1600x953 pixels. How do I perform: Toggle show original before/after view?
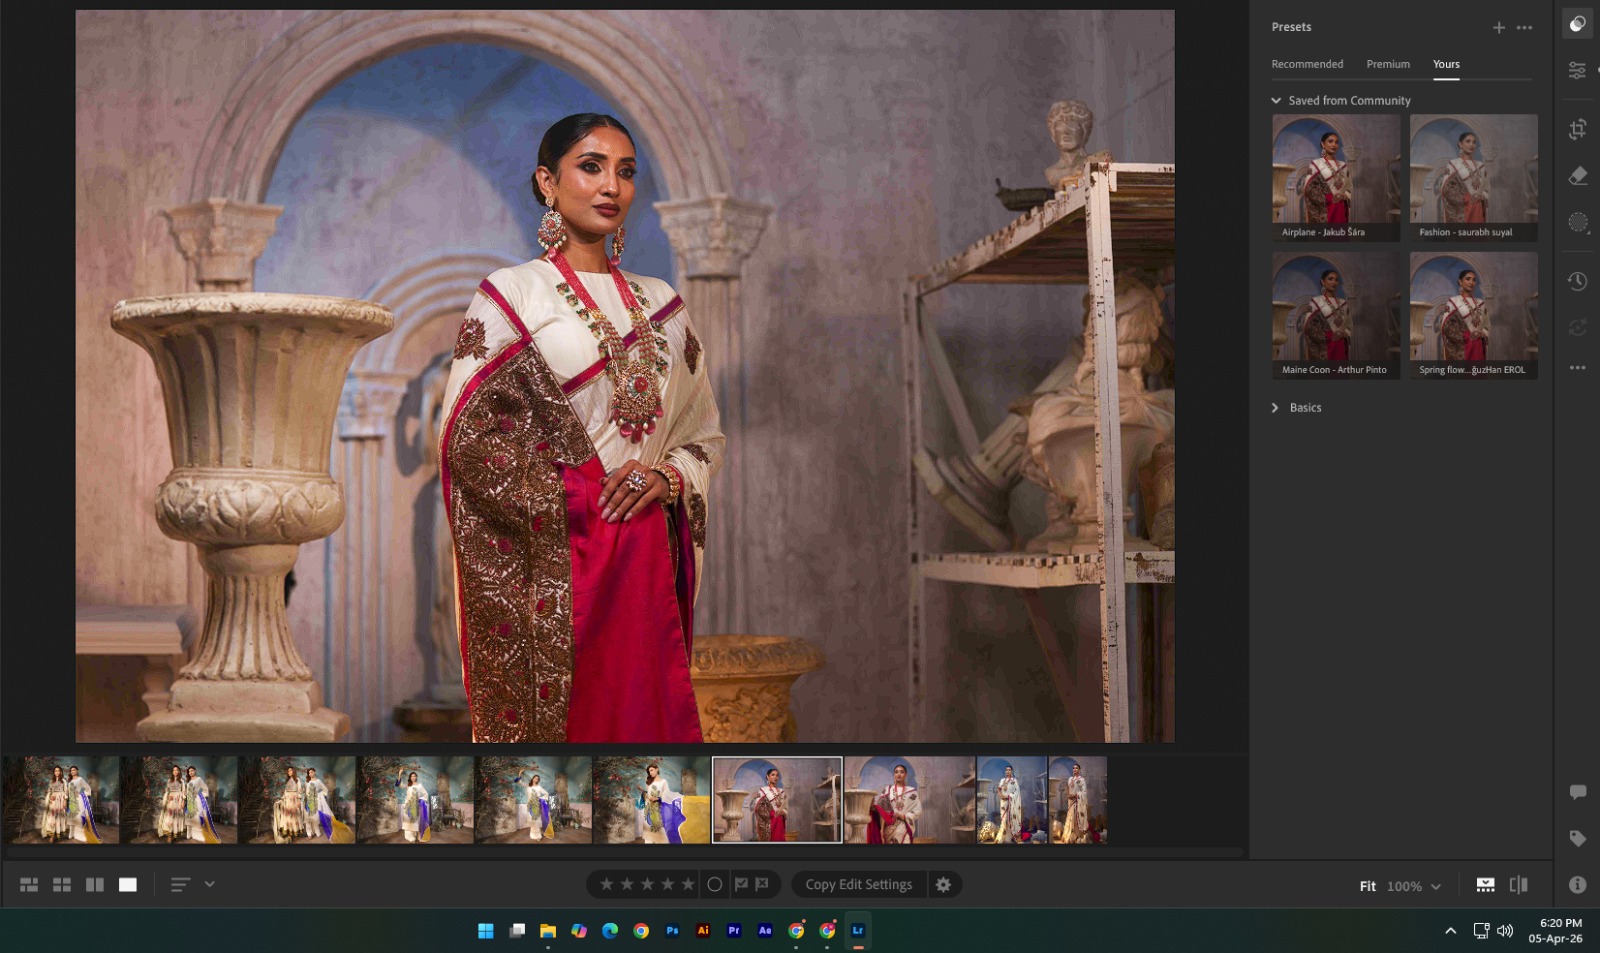pyautogui.click(x=1518, y=884)
